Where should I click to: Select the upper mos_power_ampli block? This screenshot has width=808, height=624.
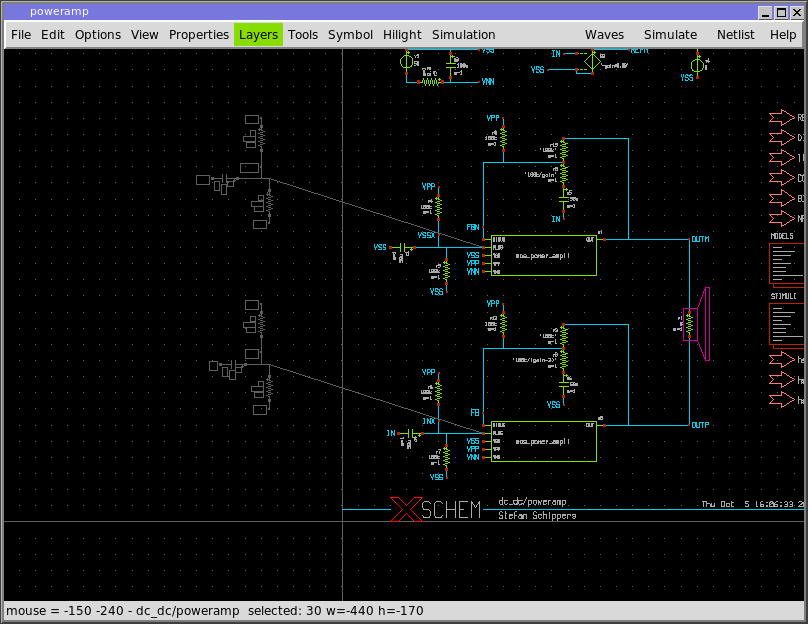(x=540, y=255)
